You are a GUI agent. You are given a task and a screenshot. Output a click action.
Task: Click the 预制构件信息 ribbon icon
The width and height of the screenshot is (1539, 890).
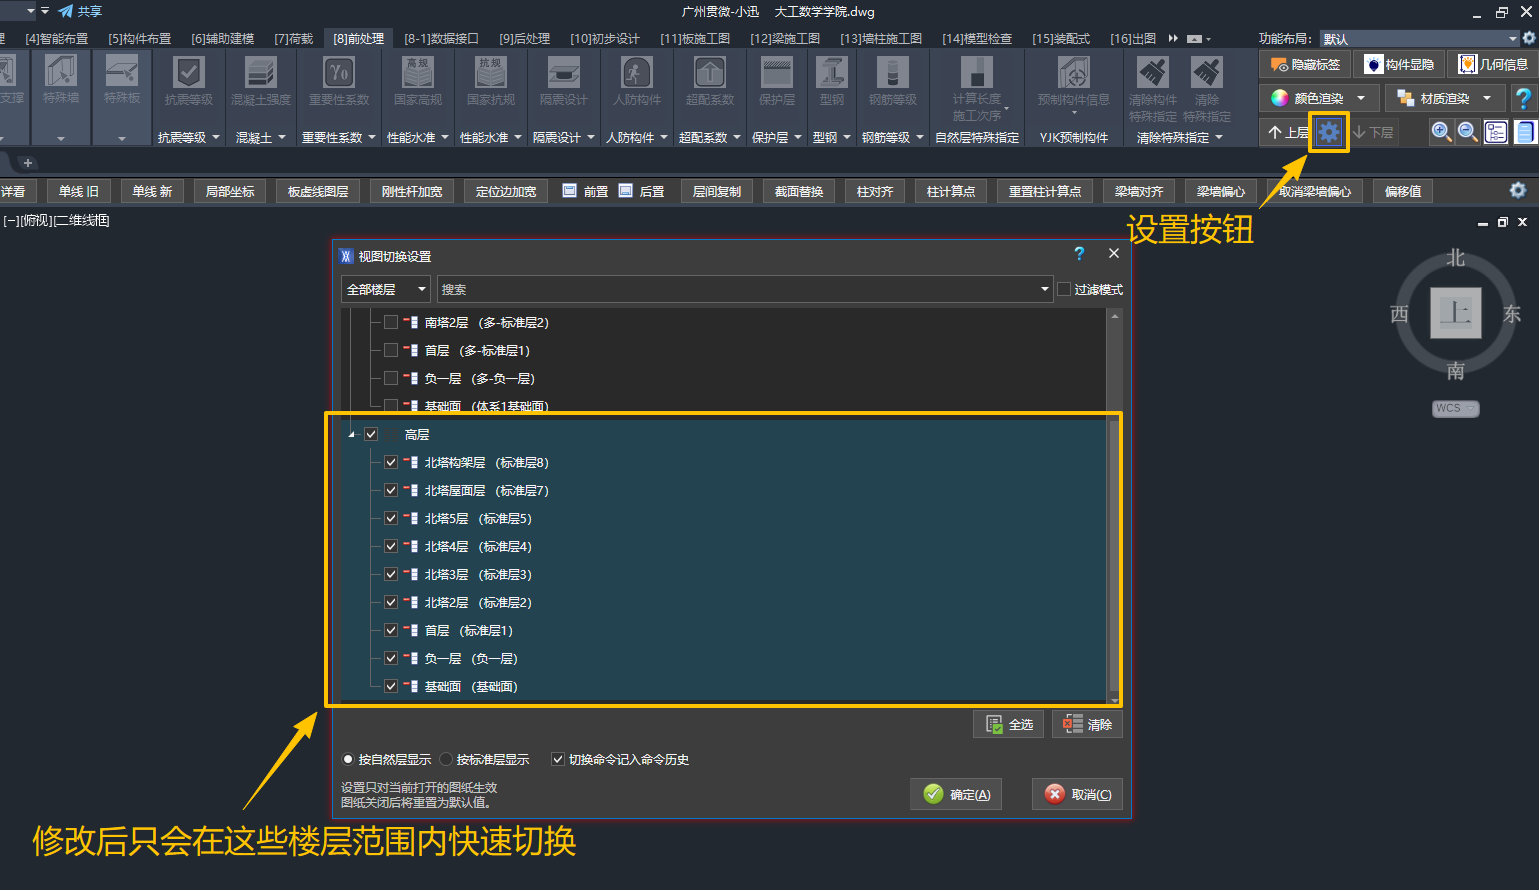tap(1074, 73)
